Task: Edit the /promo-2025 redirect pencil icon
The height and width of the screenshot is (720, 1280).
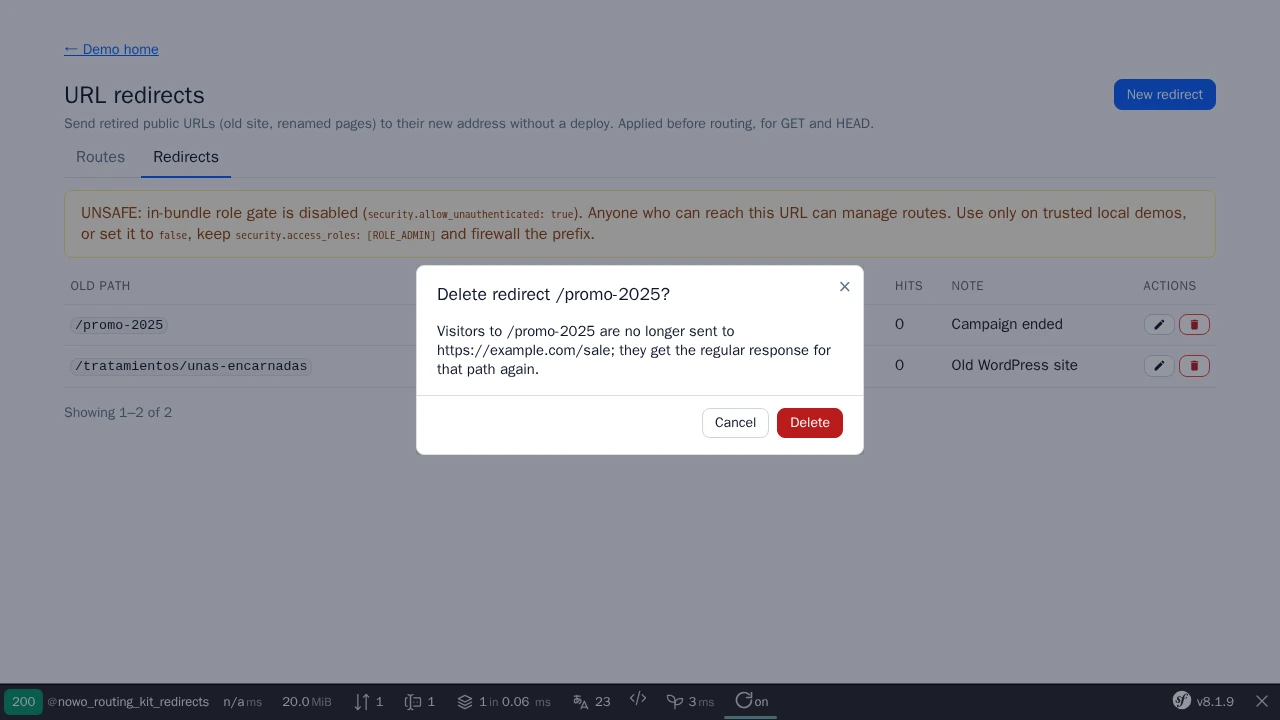Action: tap(1159, 325)
